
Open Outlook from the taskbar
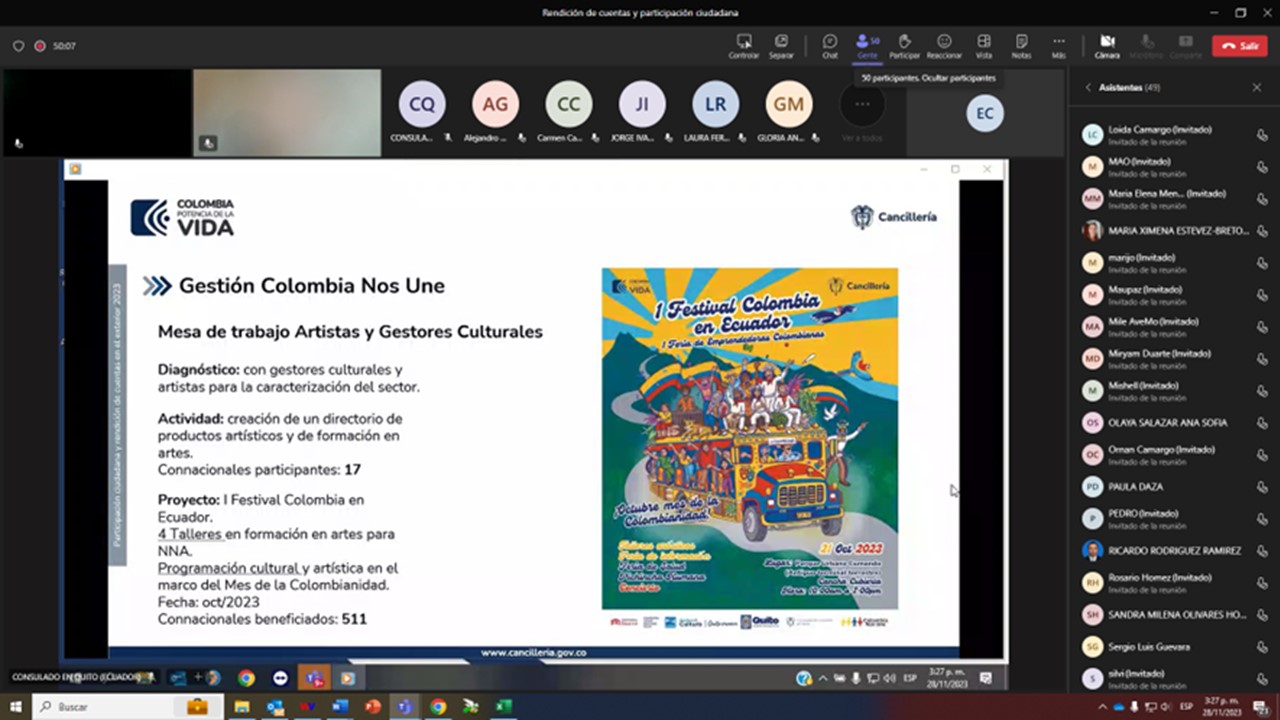click(x=275, y=706)
